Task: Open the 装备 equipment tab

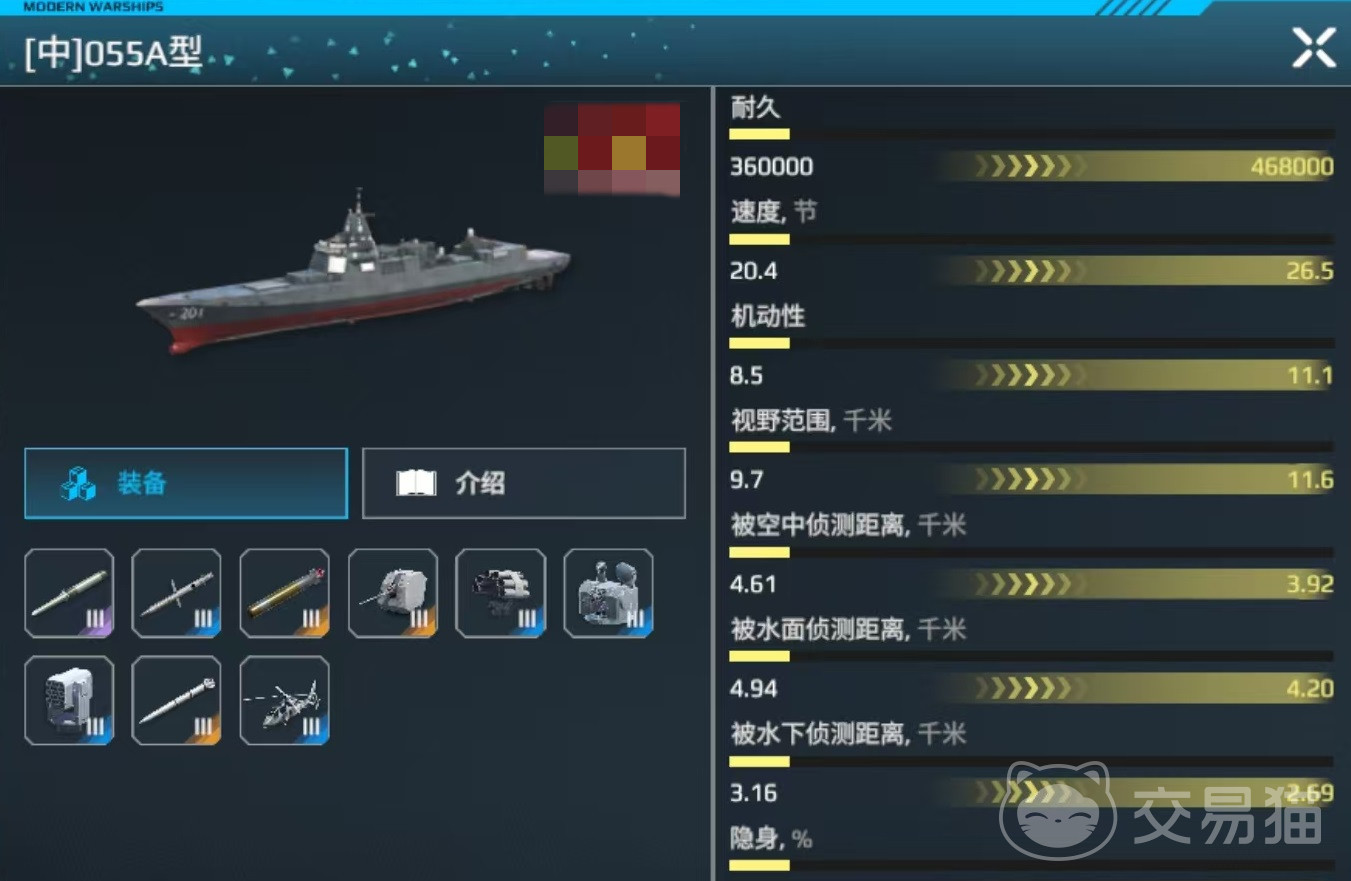Action: click(186, 483)
